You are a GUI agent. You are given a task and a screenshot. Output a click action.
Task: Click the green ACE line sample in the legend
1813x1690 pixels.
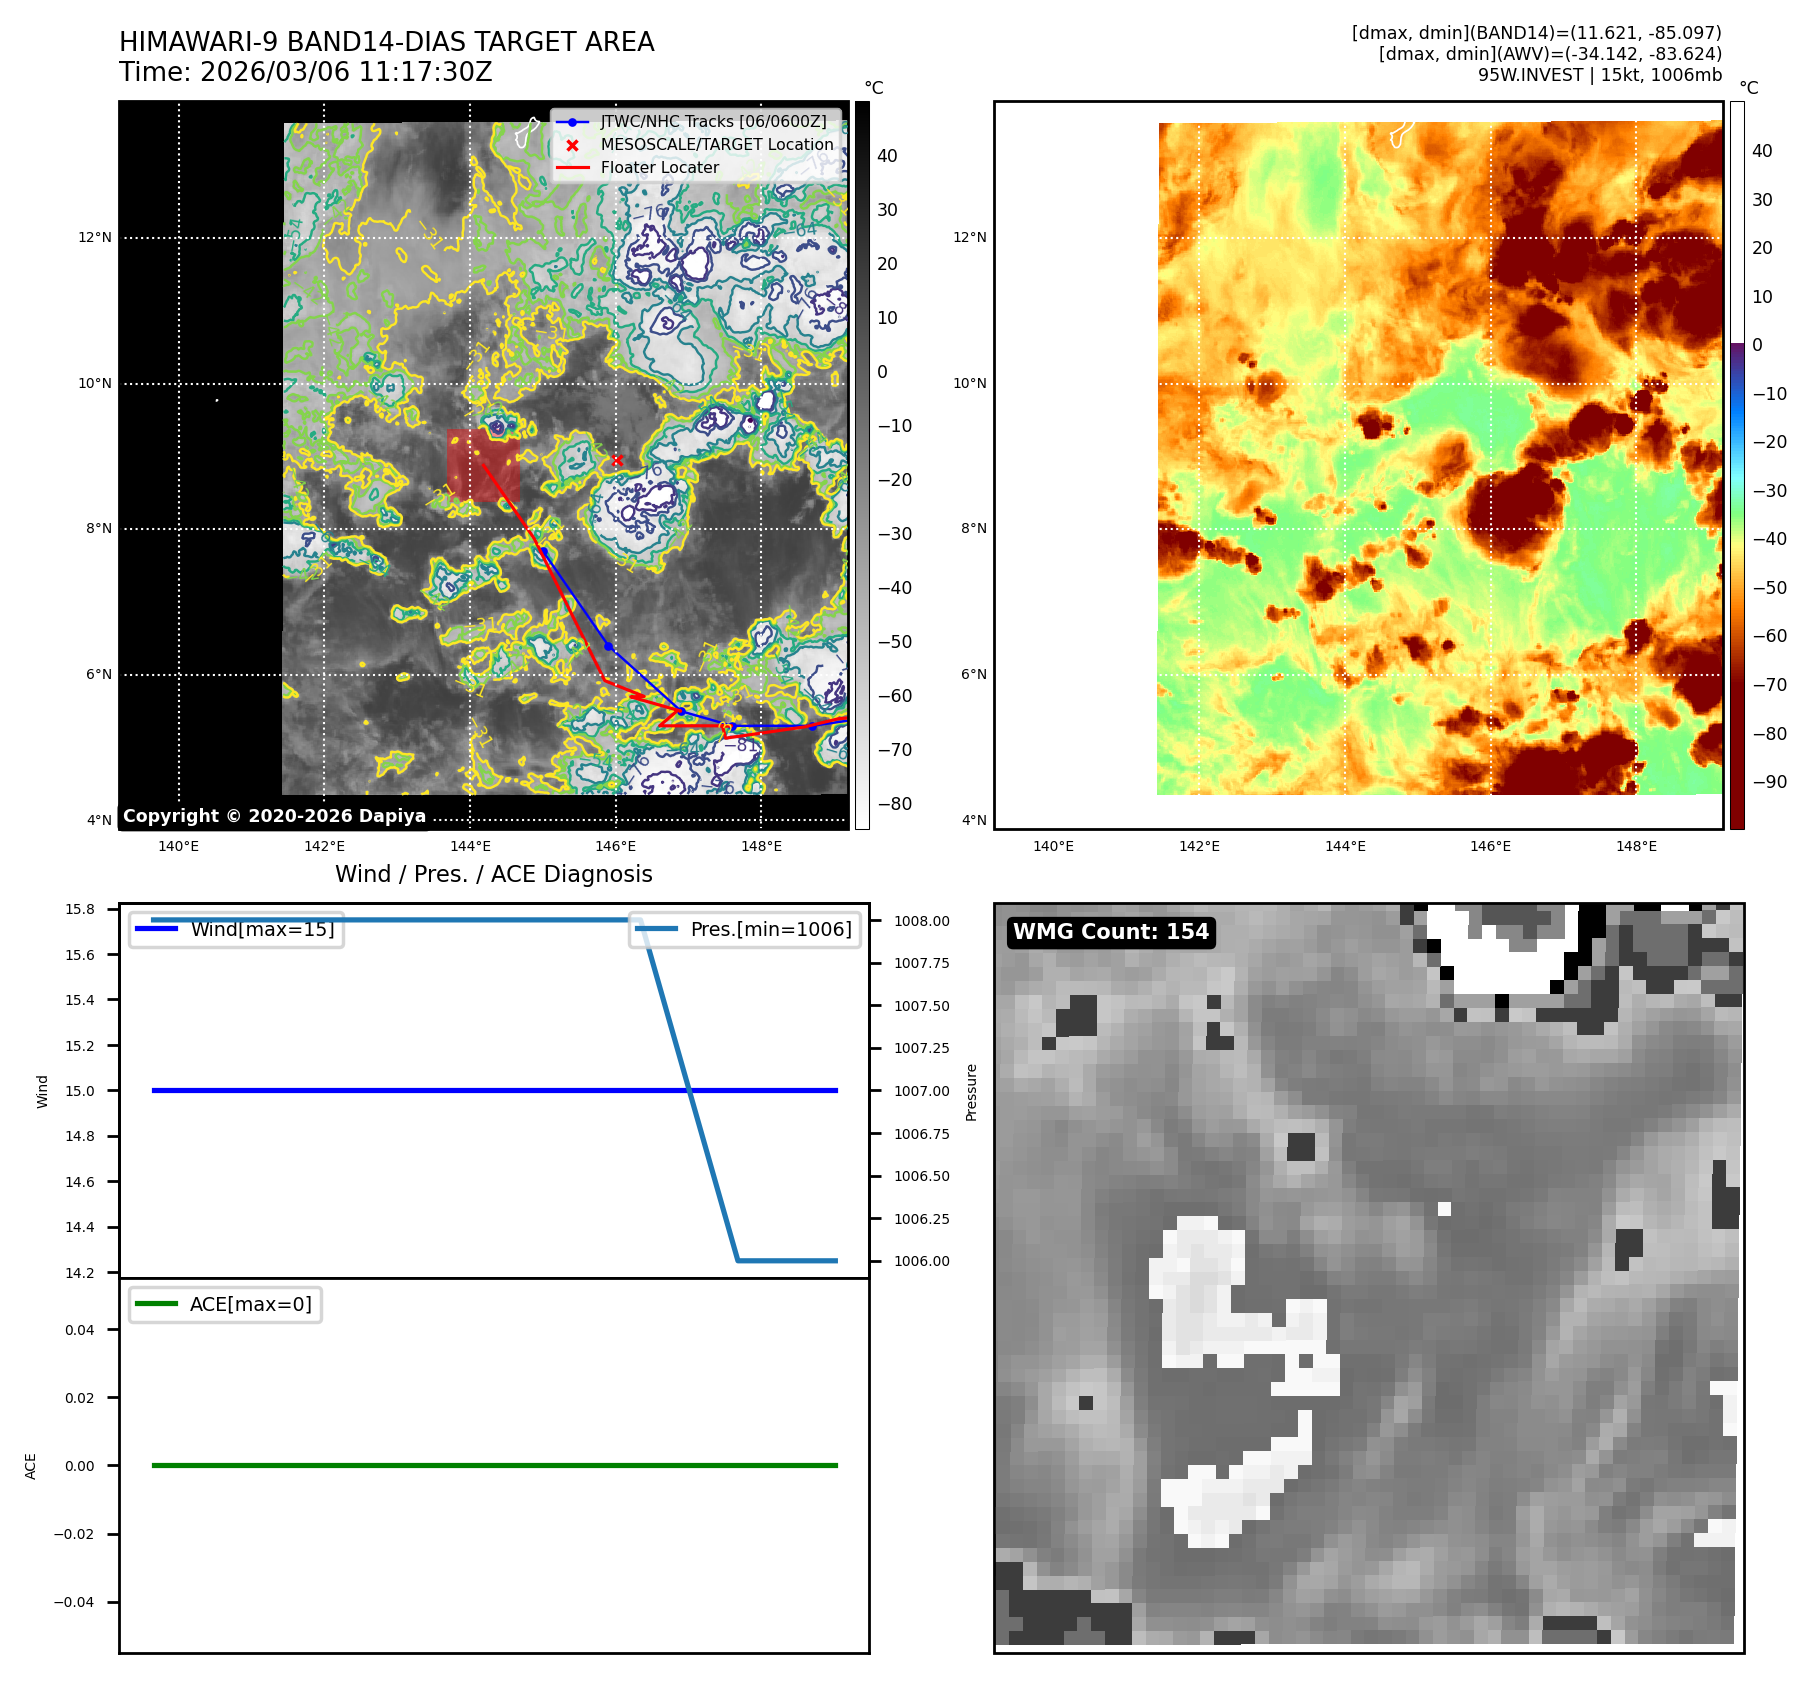pos(156,1304)
